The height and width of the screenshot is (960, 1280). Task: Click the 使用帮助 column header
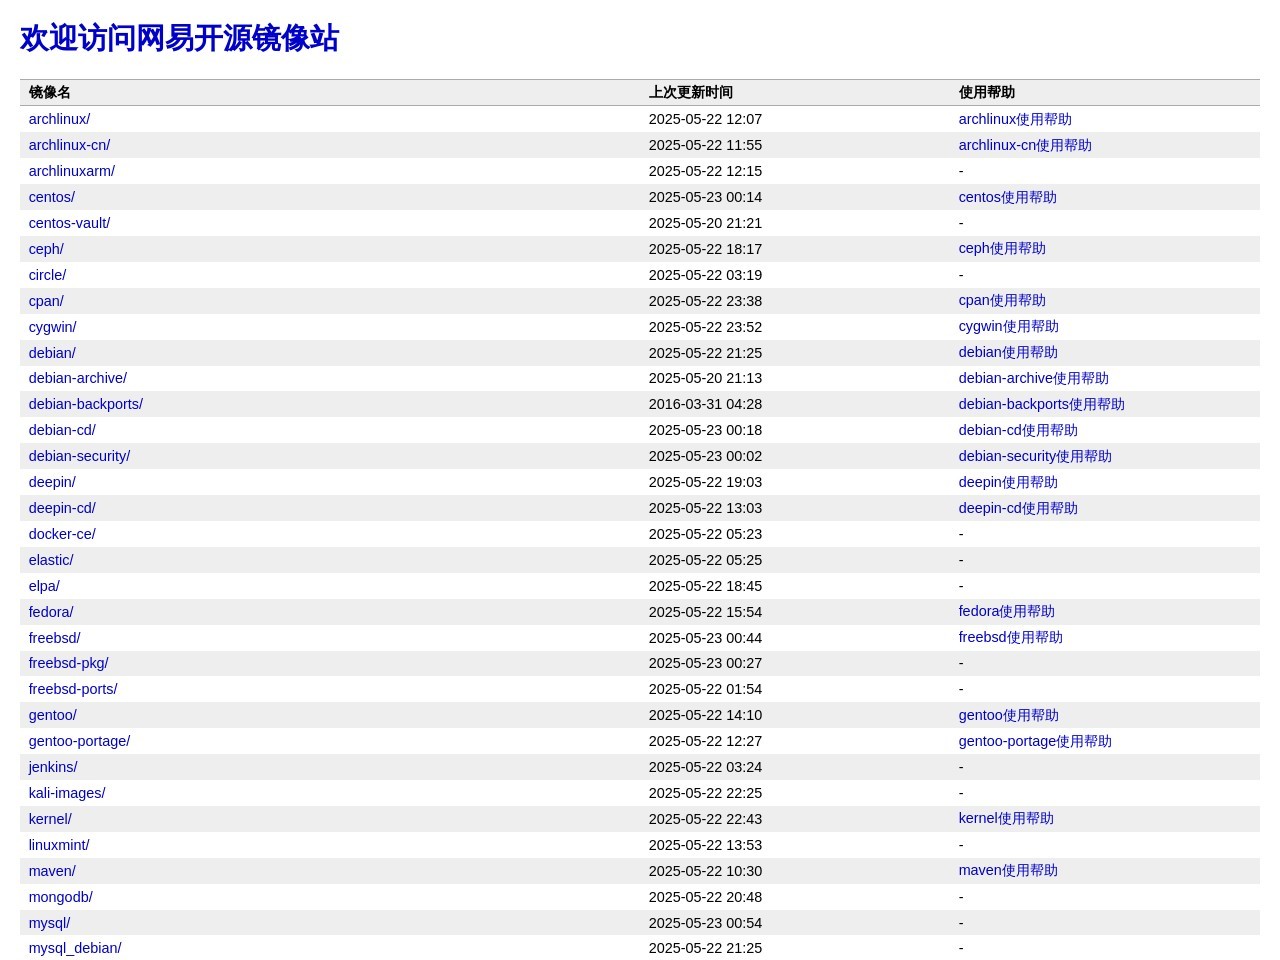987,92
